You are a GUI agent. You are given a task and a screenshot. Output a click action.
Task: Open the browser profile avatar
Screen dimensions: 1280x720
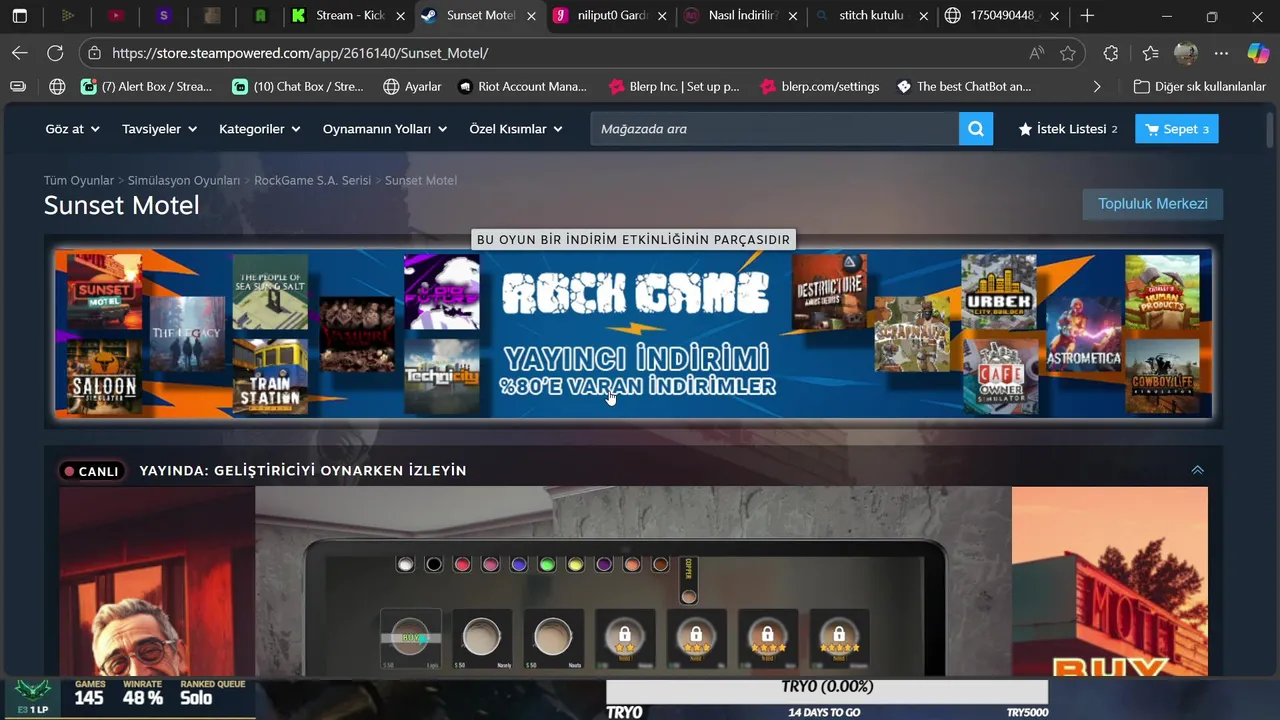pyautogui.click(x=1186, y=53)
